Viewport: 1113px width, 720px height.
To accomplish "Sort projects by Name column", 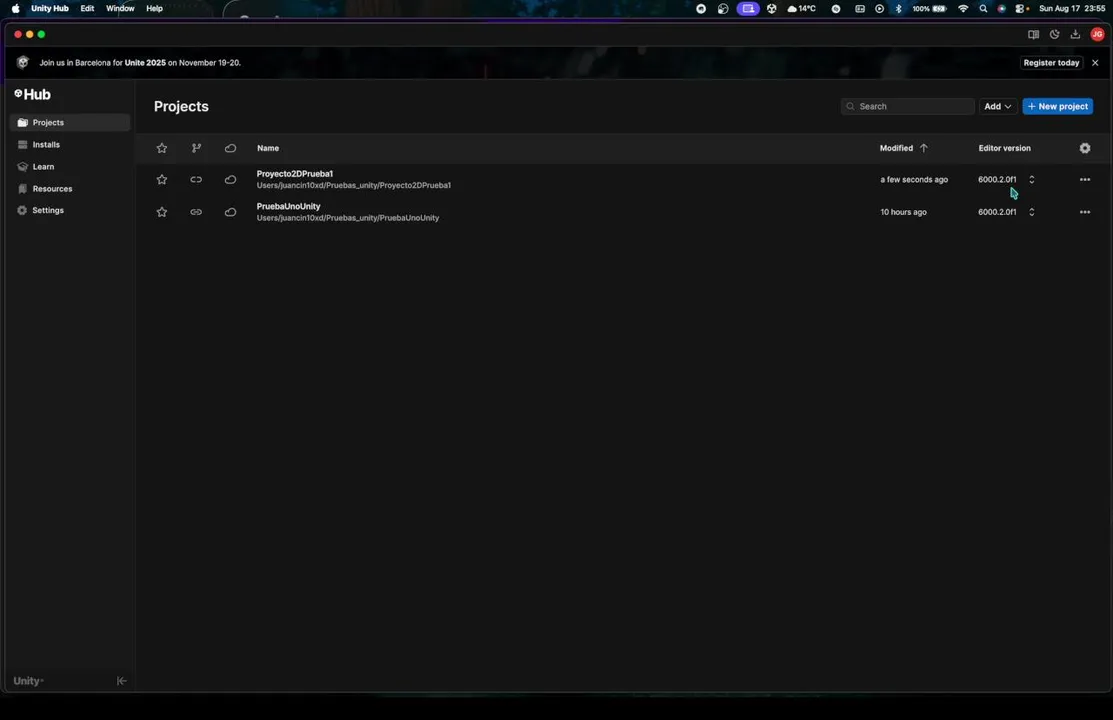I will click(x=268, y=148).
